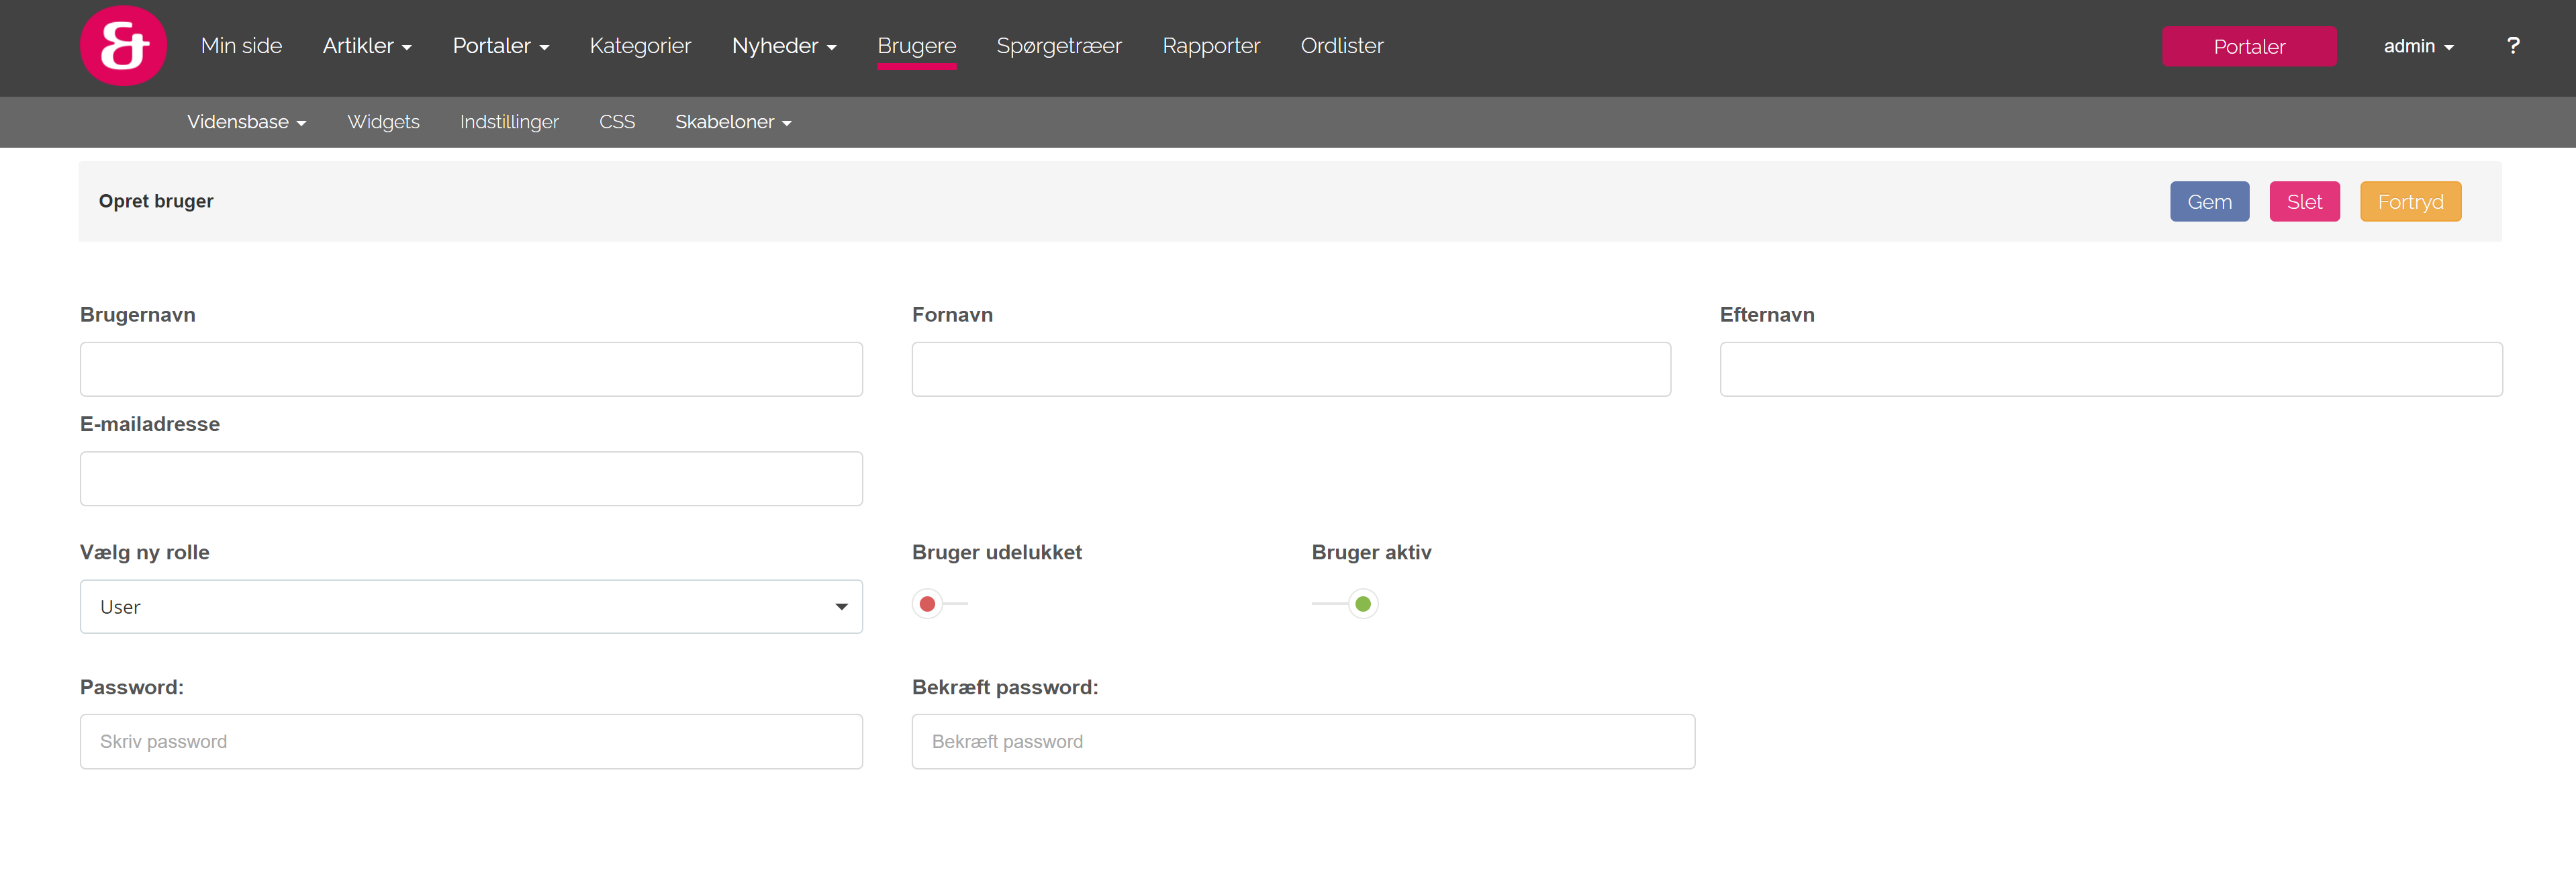The width and height of the screenshot is (2576, 887).
Task: Click the Gem save button
Action: coord(2208,202)
